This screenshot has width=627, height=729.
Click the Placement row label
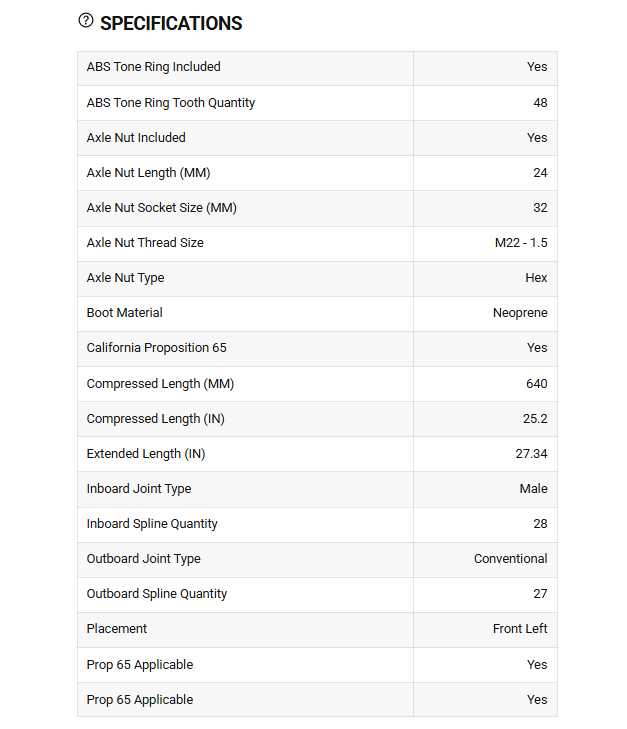coord(117,629)
